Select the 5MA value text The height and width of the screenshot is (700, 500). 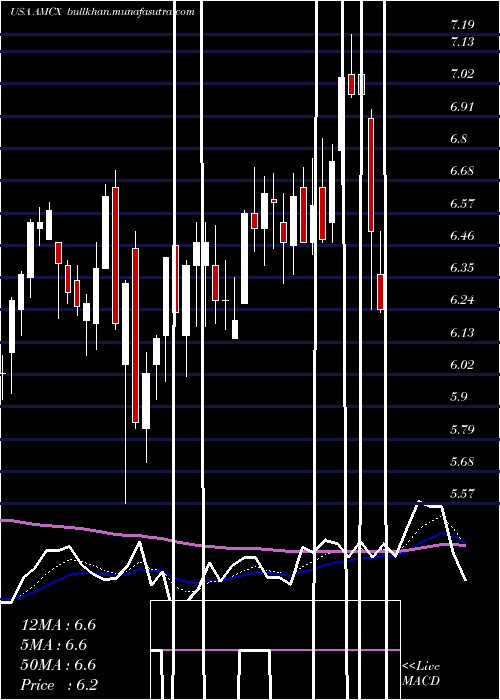point(54,645)
